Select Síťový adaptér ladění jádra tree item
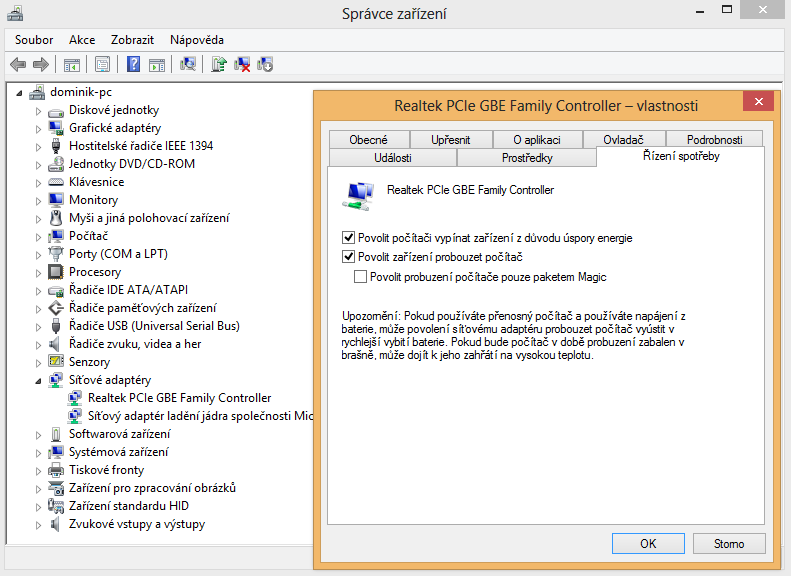791x576 pixels. tap(190, 416)
